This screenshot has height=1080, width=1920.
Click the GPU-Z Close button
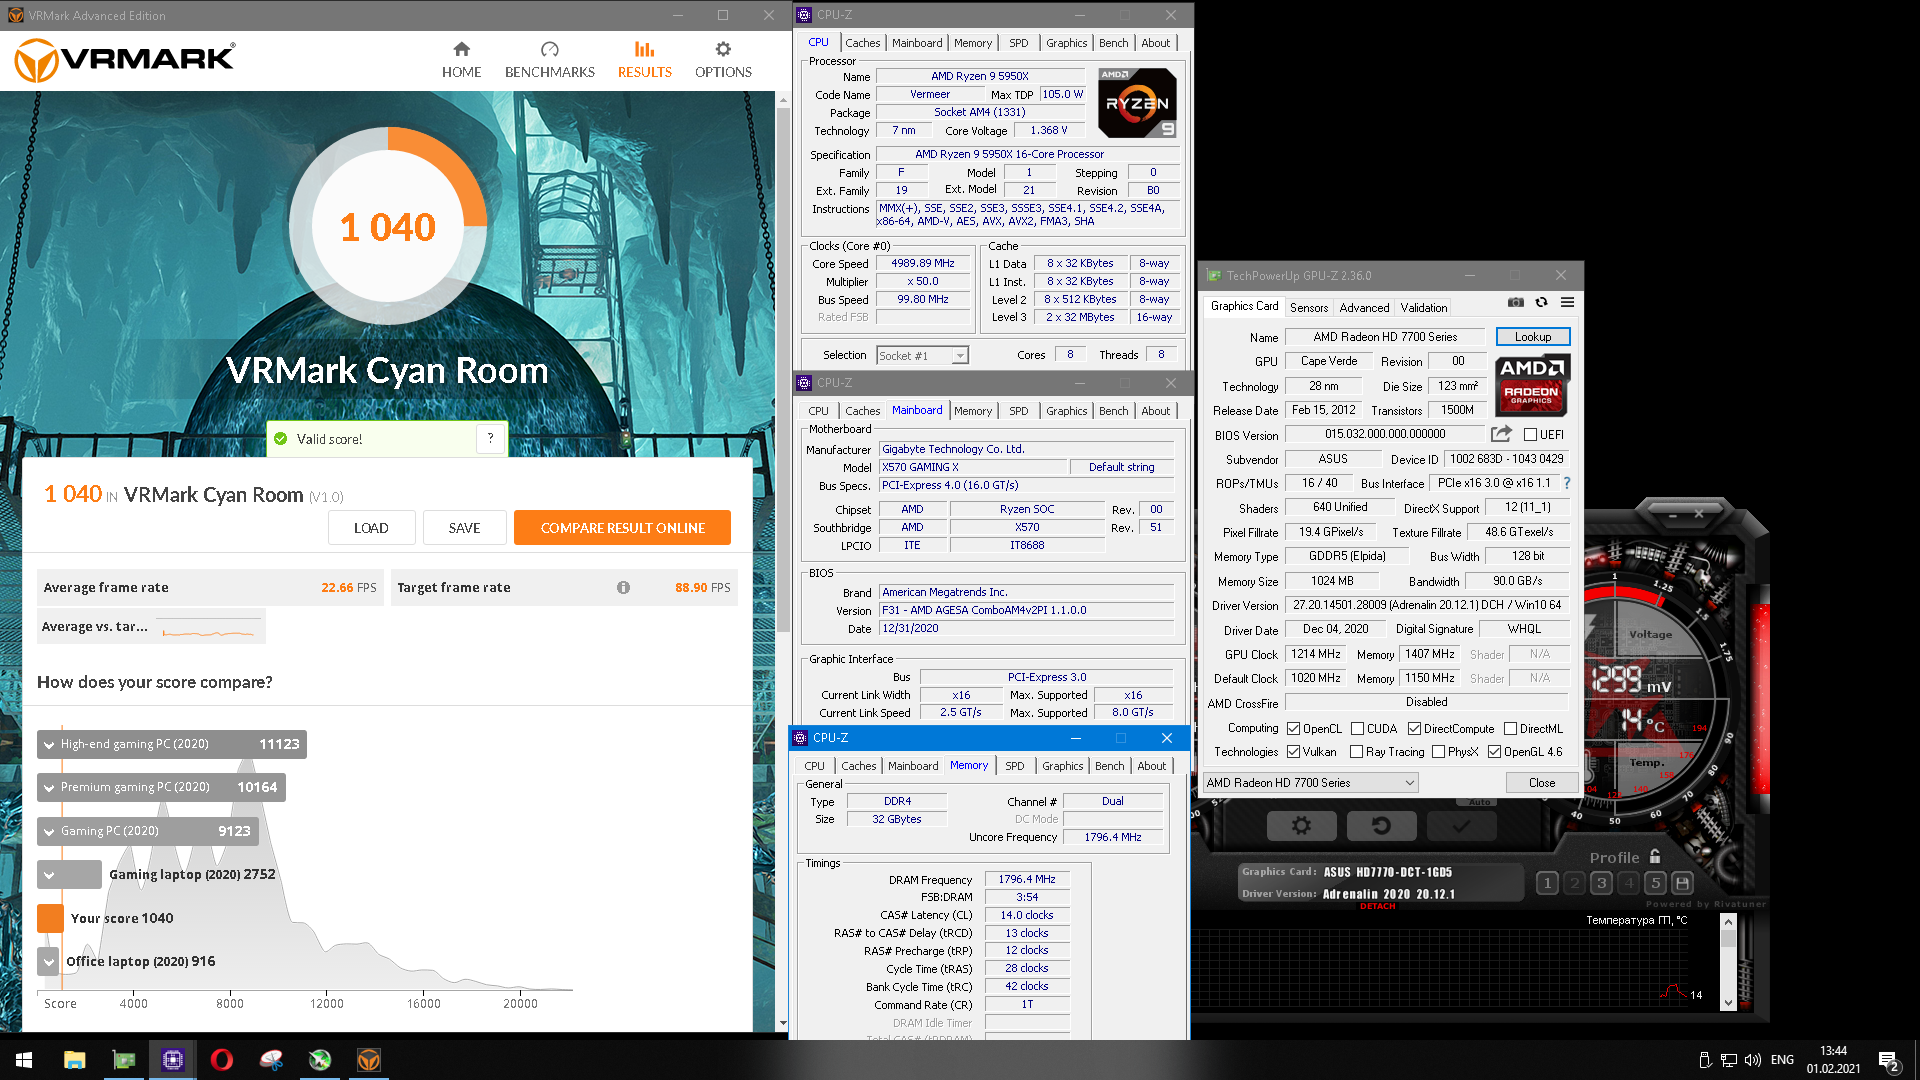point(1541,783)
